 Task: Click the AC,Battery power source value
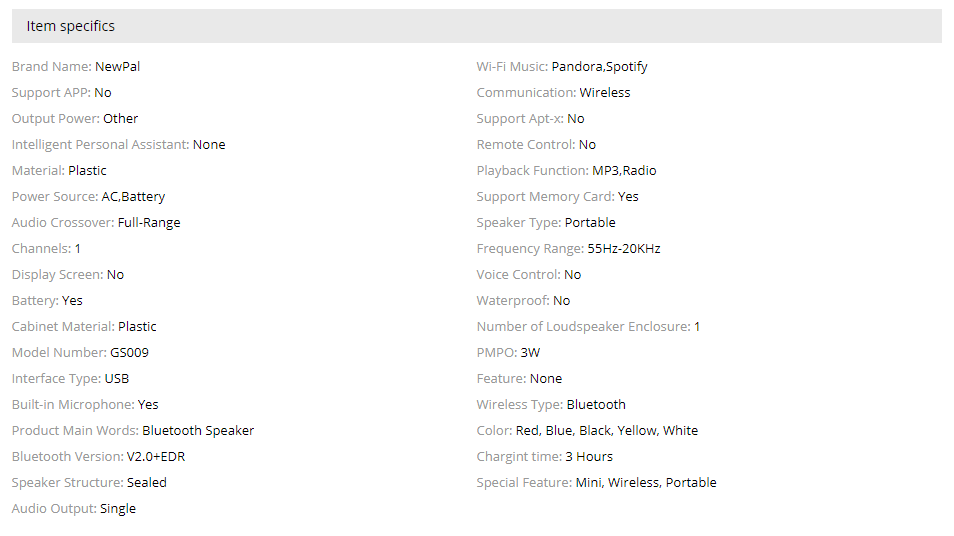[x=133, y=196]
